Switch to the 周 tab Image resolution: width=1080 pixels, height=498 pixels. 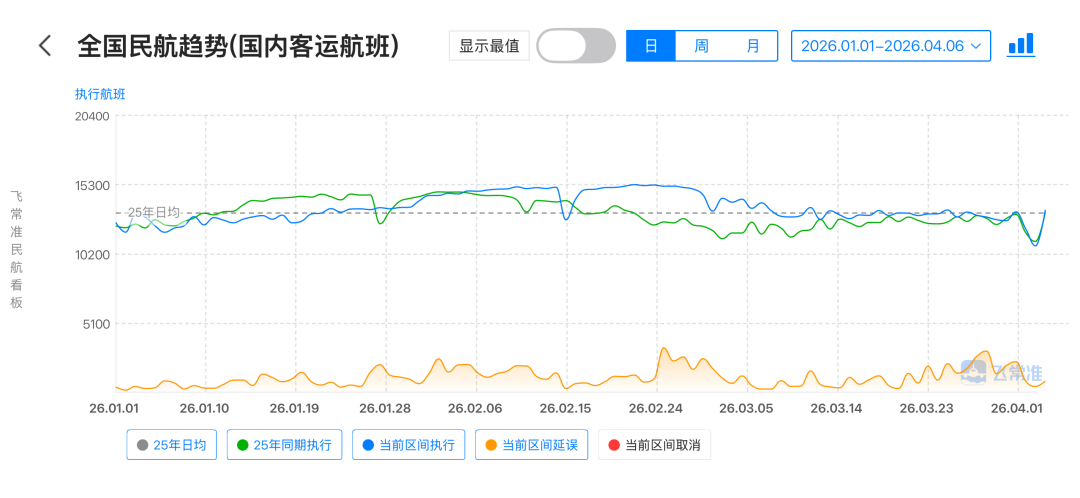click(x=701, y=46)
